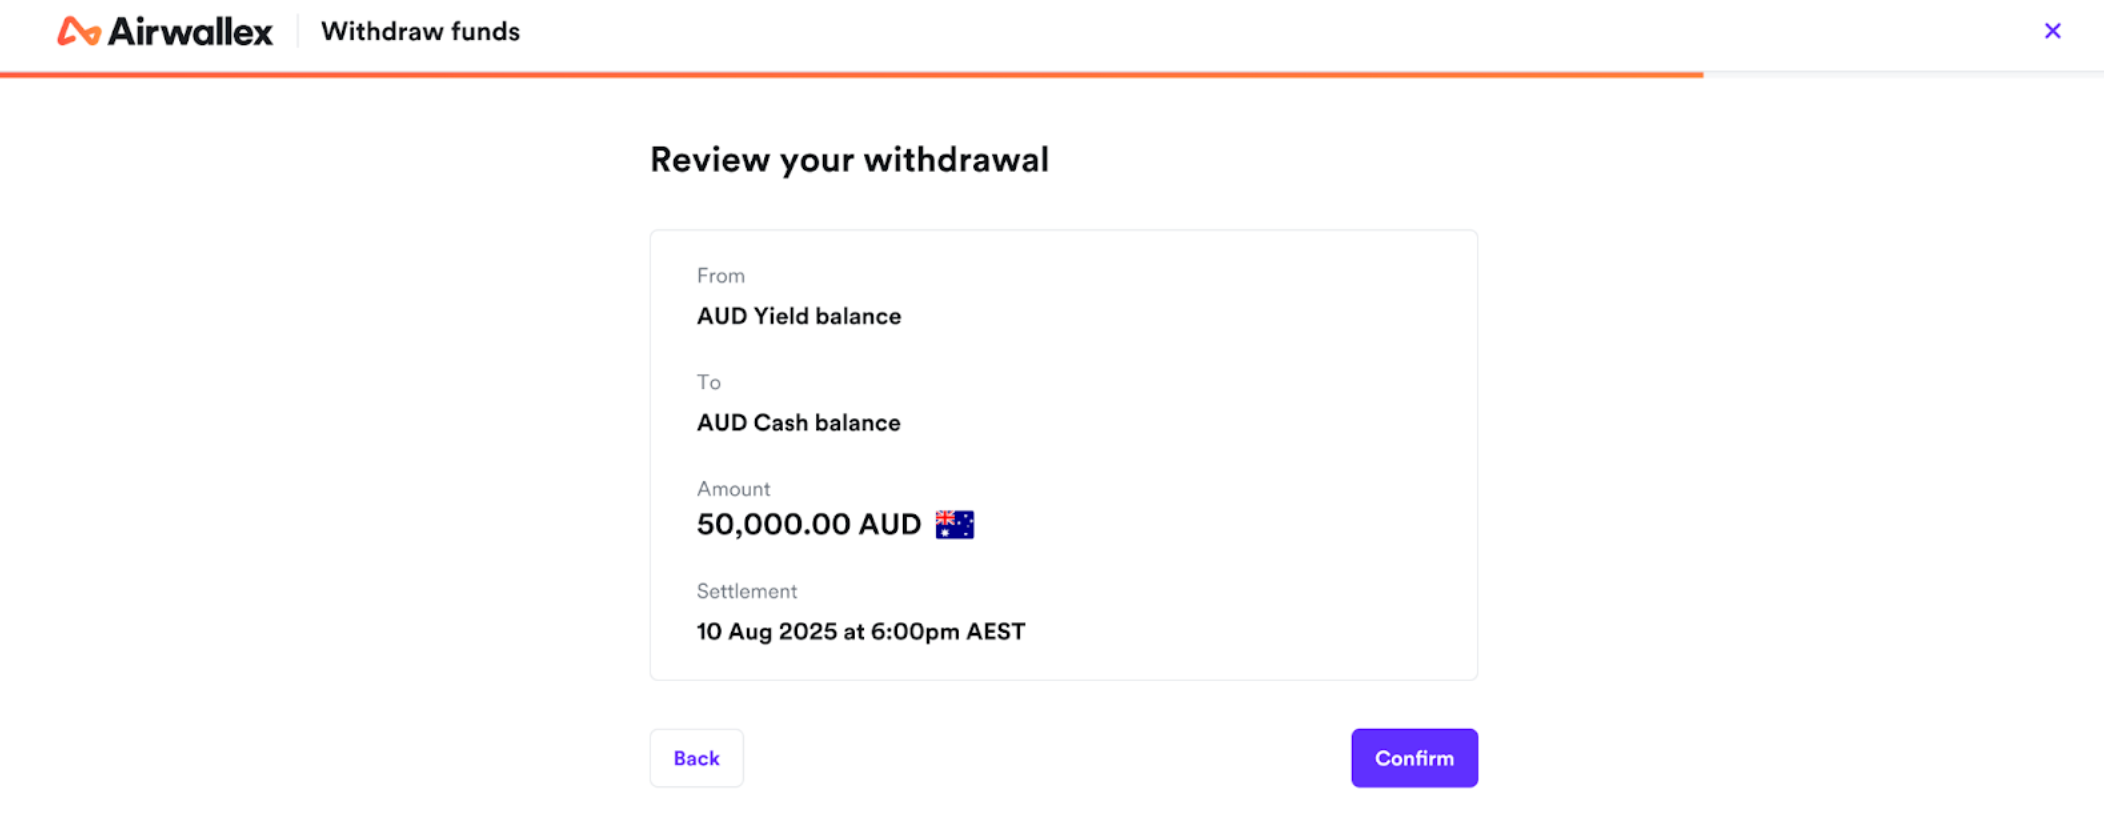Select the Withdraw funds header title
Image resolution: width=2104 pixels, height=828 pixels.
point(420,32)
